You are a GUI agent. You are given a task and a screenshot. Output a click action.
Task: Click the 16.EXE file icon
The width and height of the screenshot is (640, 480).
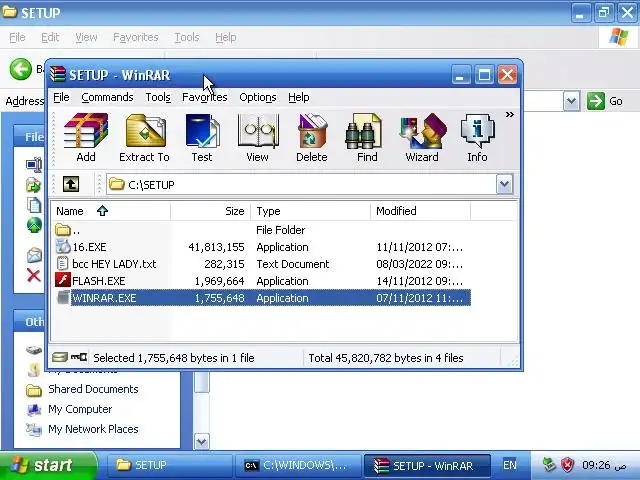point(63,247)
